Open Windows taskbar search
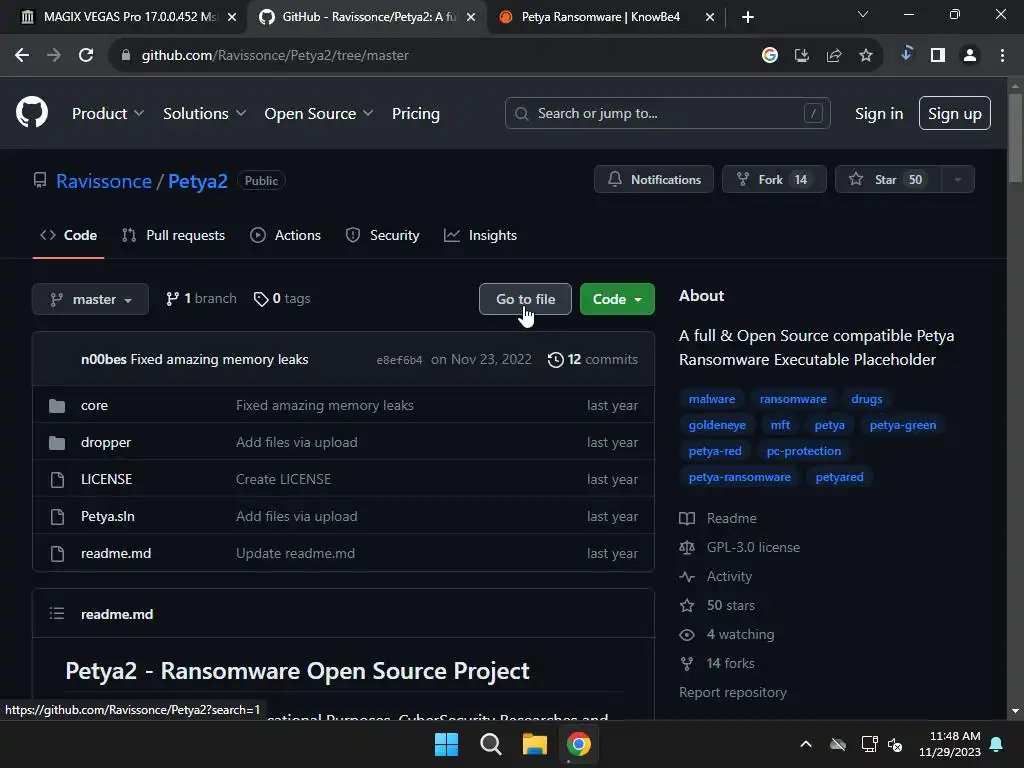The image size is (1024, 768). [x=490, y=744]
